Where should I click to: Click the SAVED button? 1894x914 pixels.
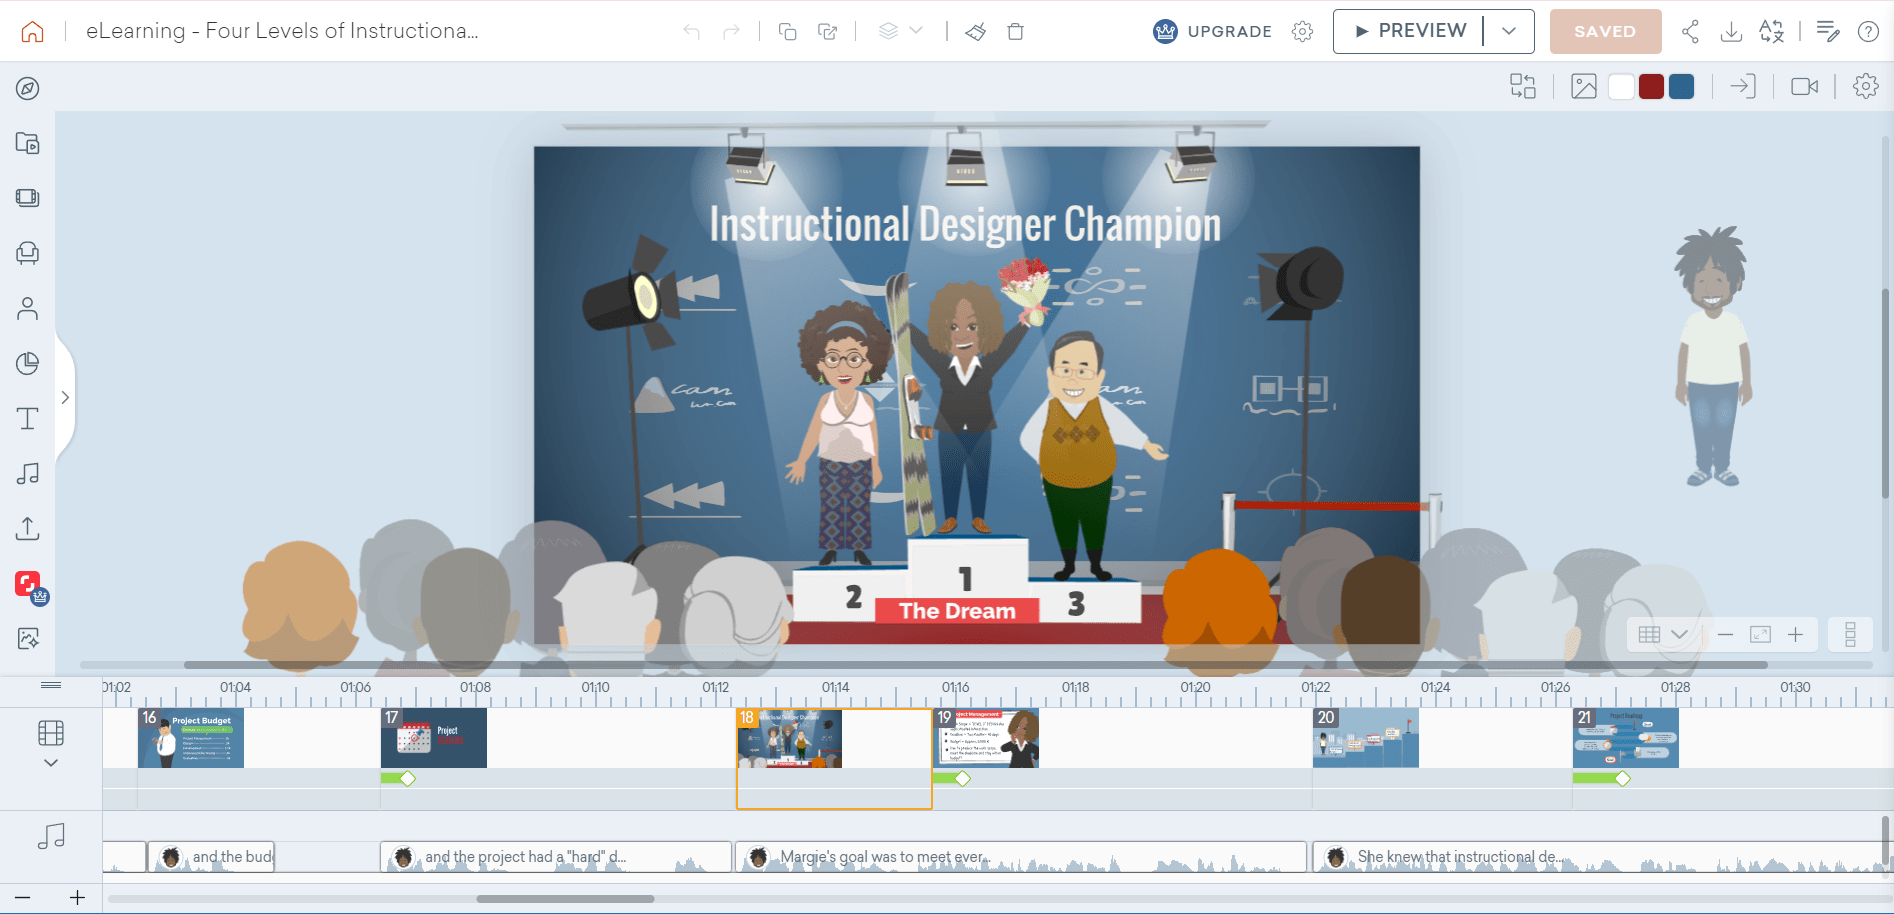click(1605, 31)
